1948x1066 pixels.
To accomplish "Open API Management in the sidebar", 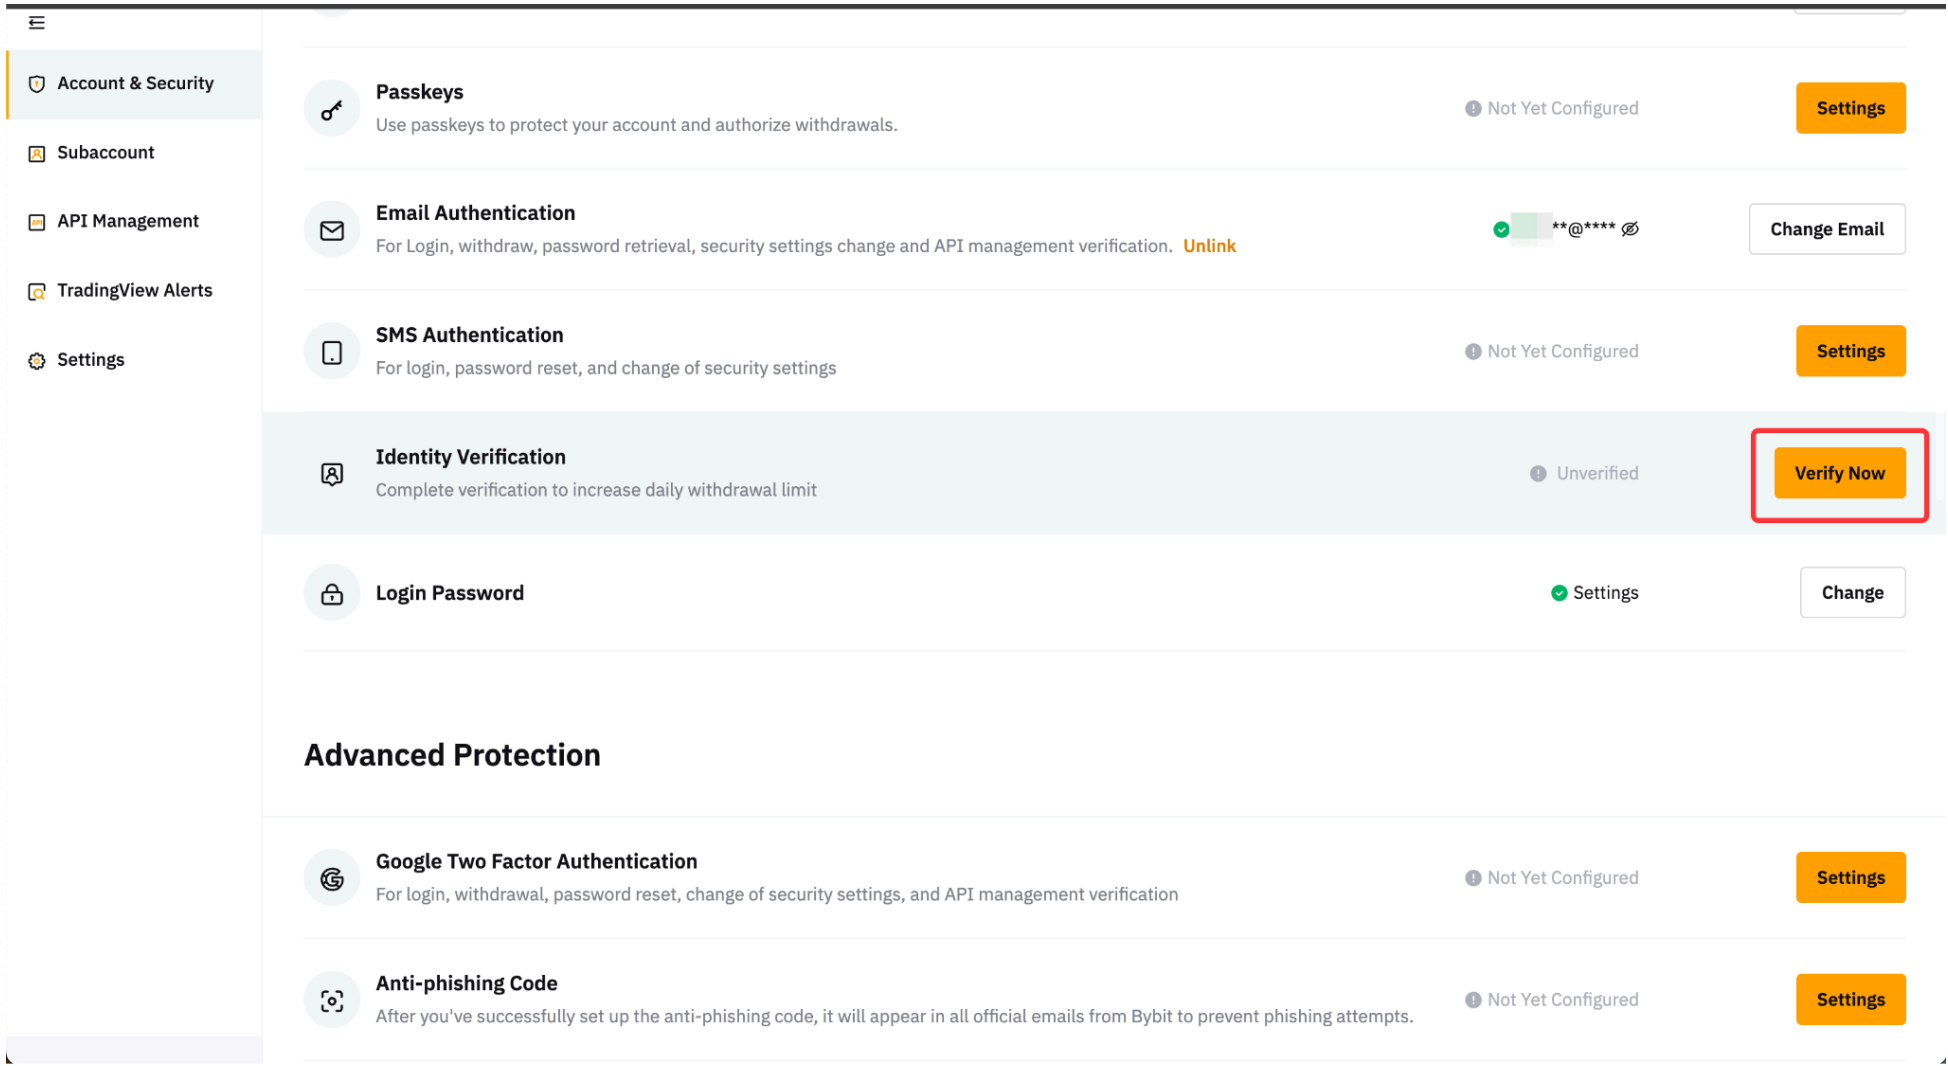I will click(x=128, y=221).
